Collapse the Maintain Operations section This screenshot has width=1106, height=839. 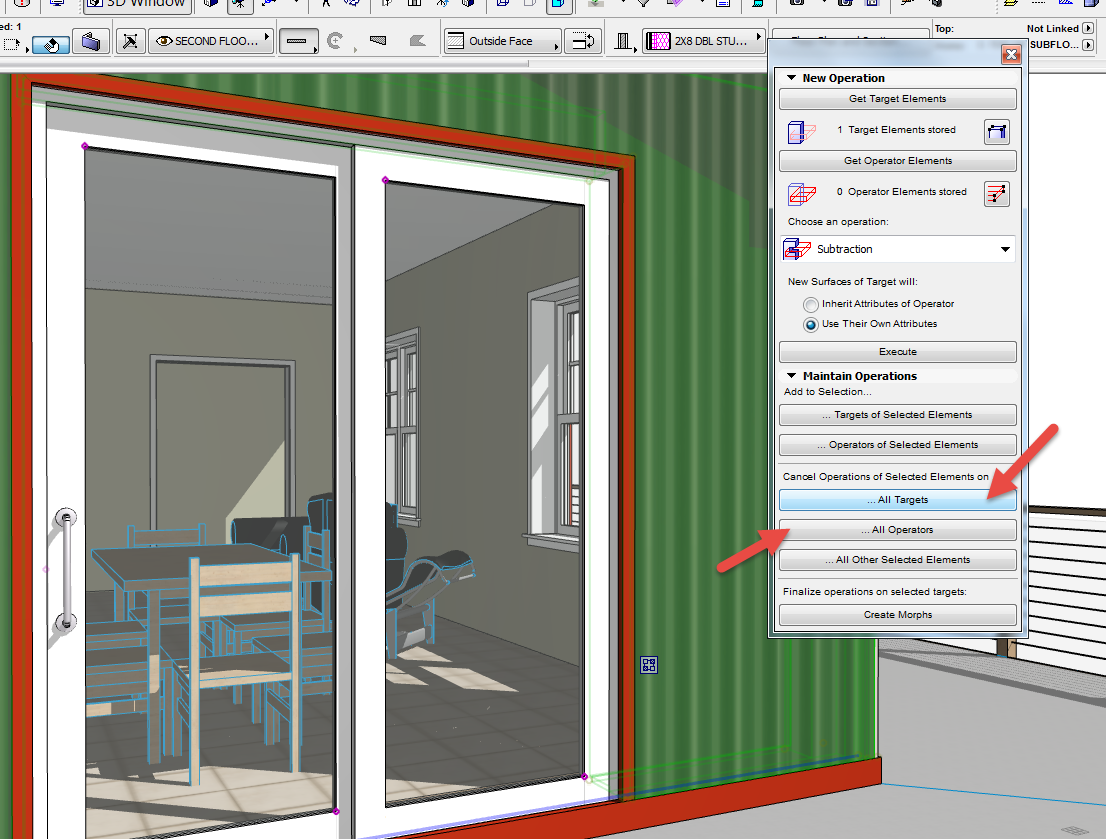(x=791, y=375)
